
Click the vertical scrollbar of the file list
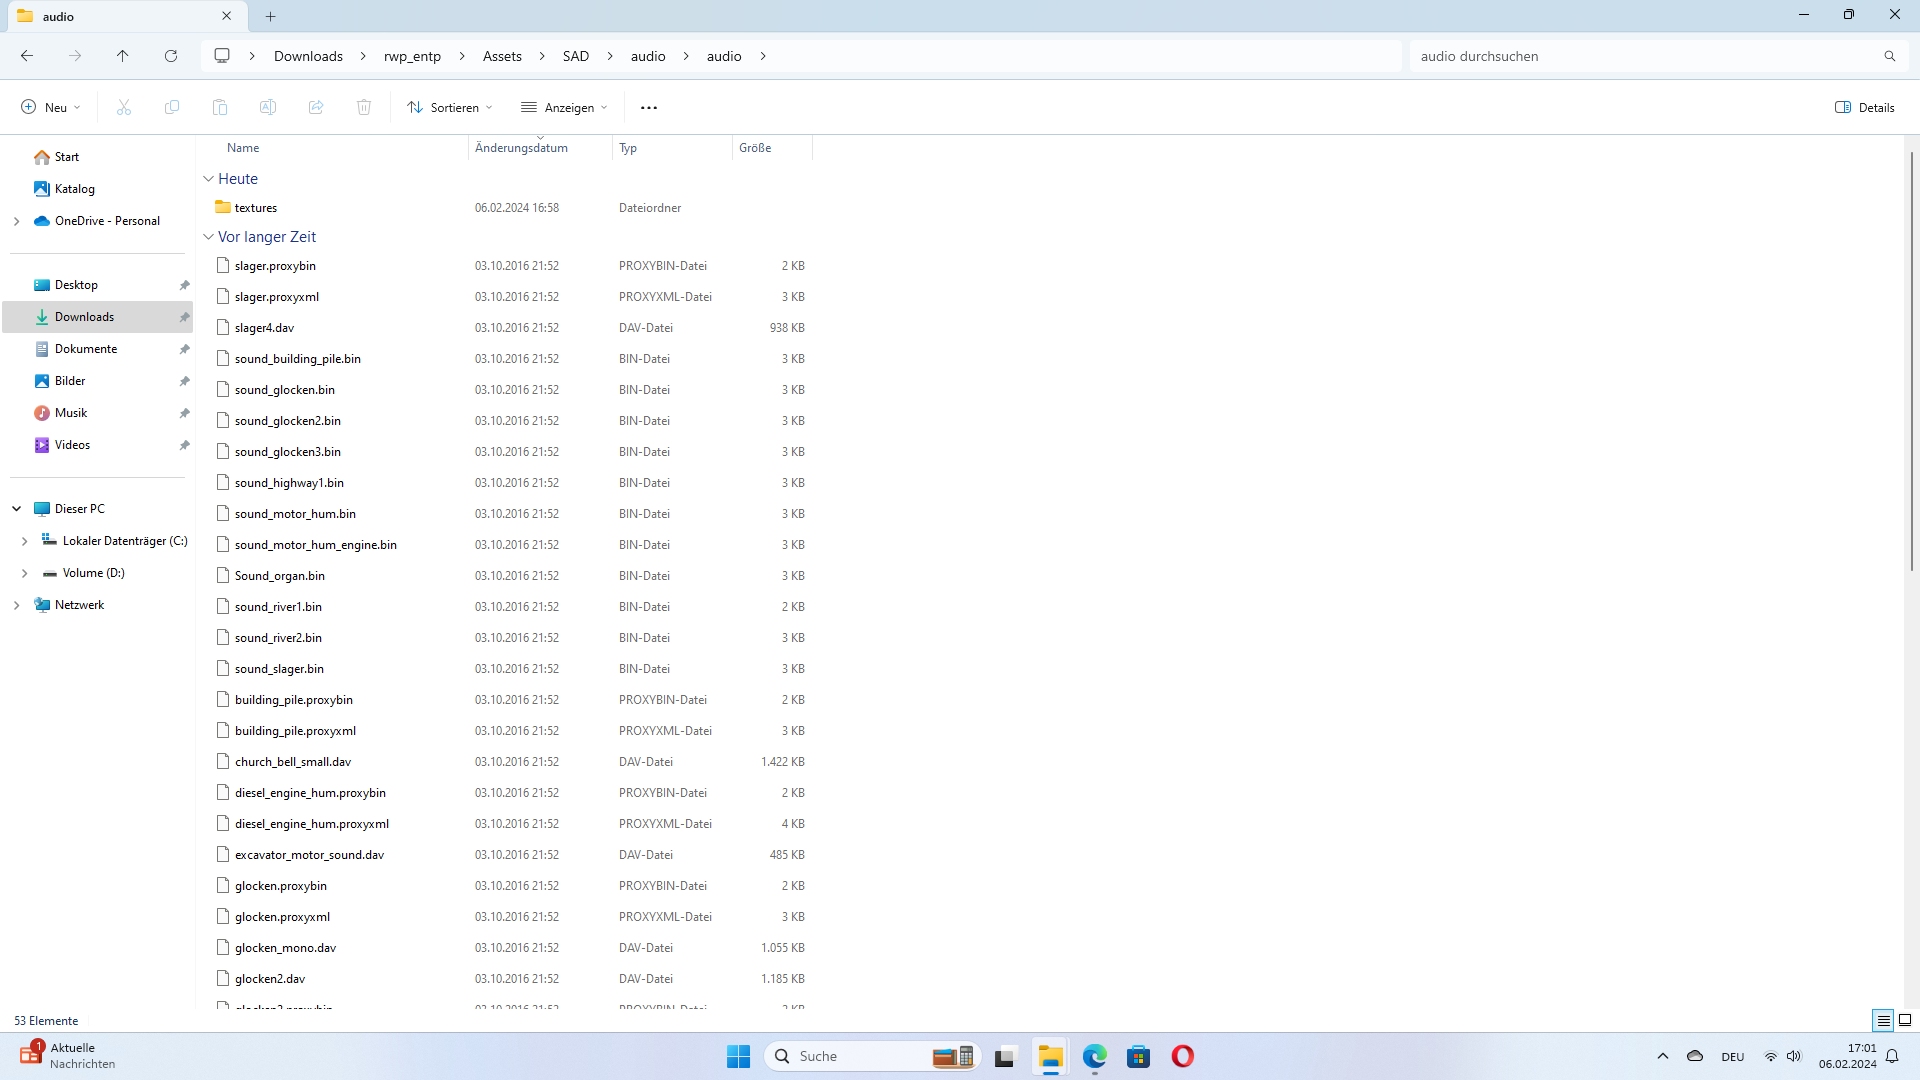coord(1911,360)
